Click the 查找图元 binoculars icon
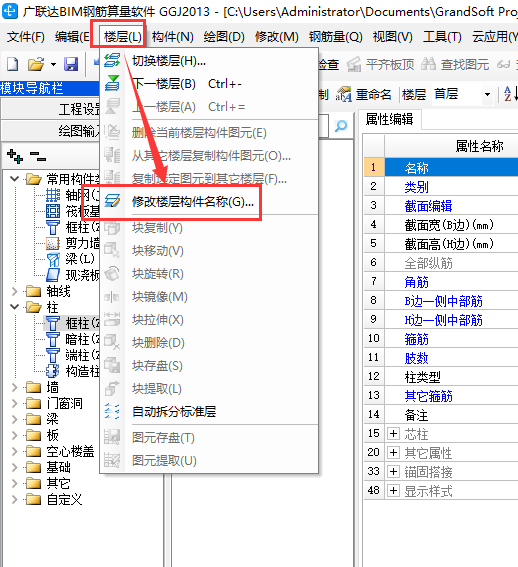This screenshot has height=567, width=518. click(428, 64)
